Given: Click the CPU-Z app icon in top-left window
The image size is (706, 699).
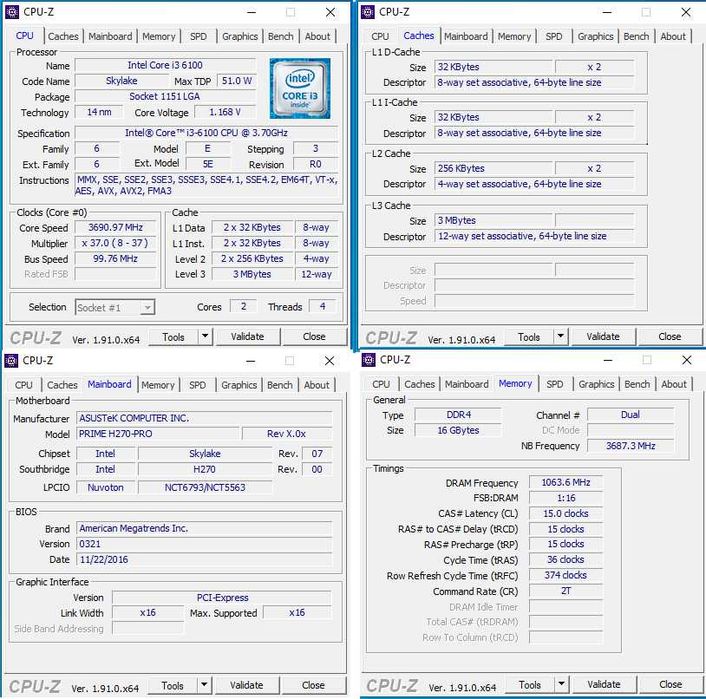Looking at the screenshot, I should (12, 12).
